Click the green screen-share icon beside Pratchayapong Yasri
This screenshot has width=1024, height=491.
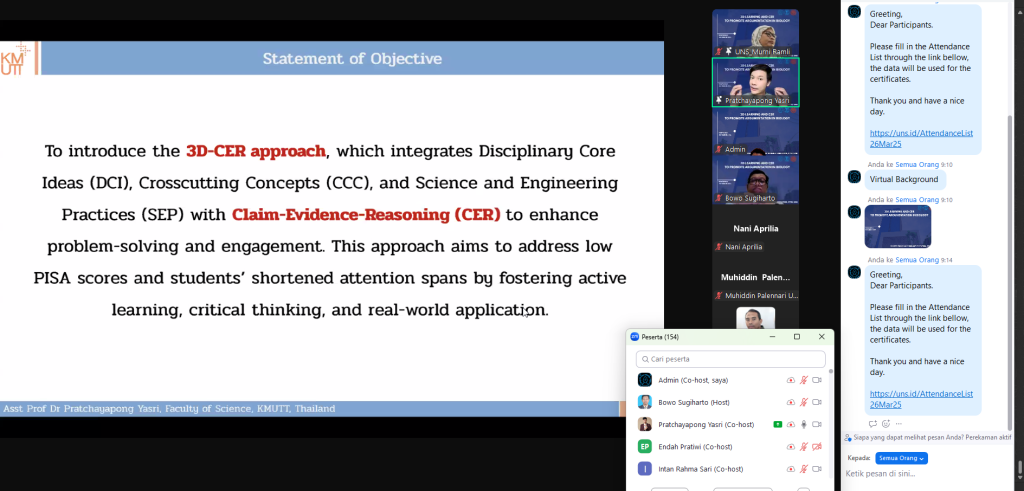point(778,424)
